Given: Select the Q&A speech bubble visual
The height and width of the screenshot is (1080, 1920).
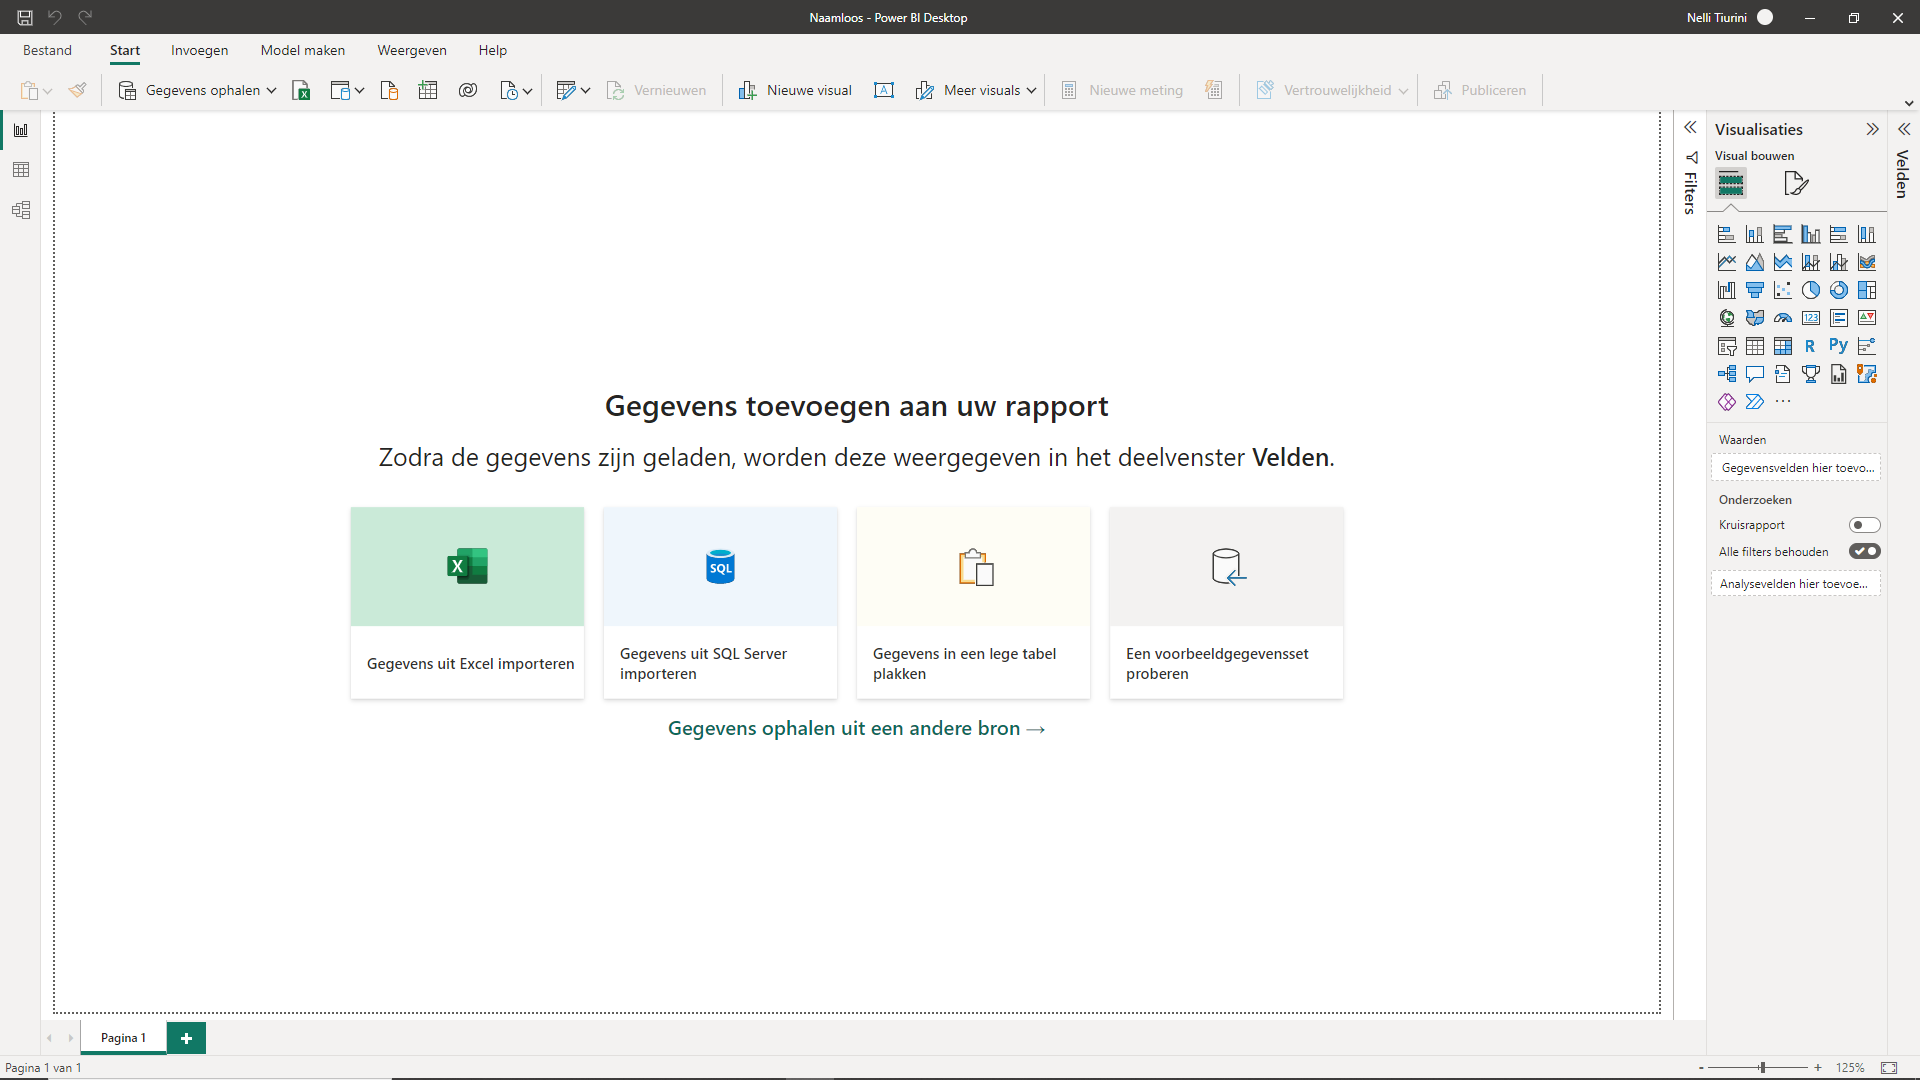Looking at the screenshot, I should (1755, 374).
